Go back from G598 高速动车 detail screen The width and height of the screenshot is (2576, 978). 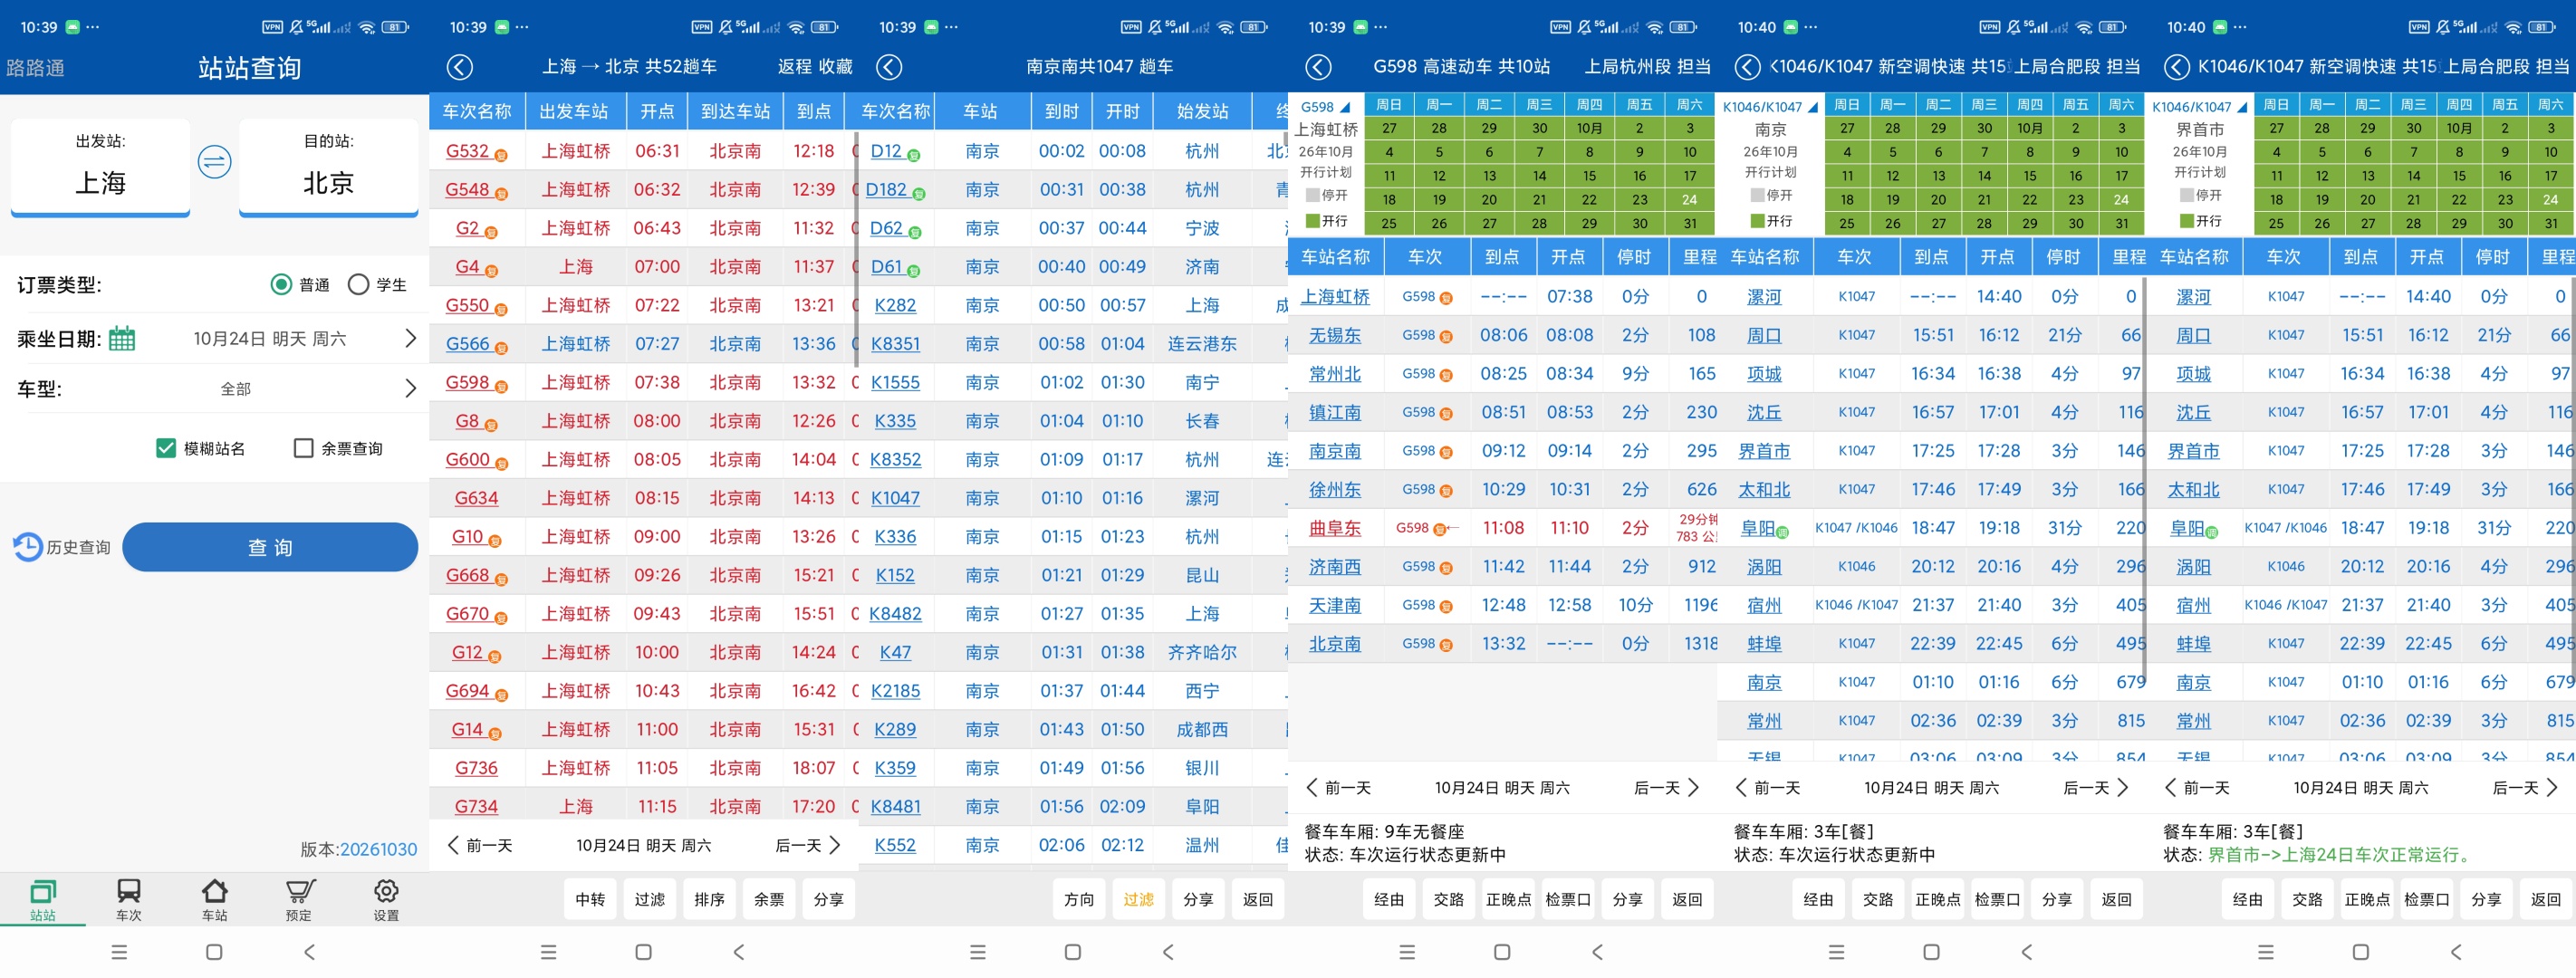[x=1318, y=67]
